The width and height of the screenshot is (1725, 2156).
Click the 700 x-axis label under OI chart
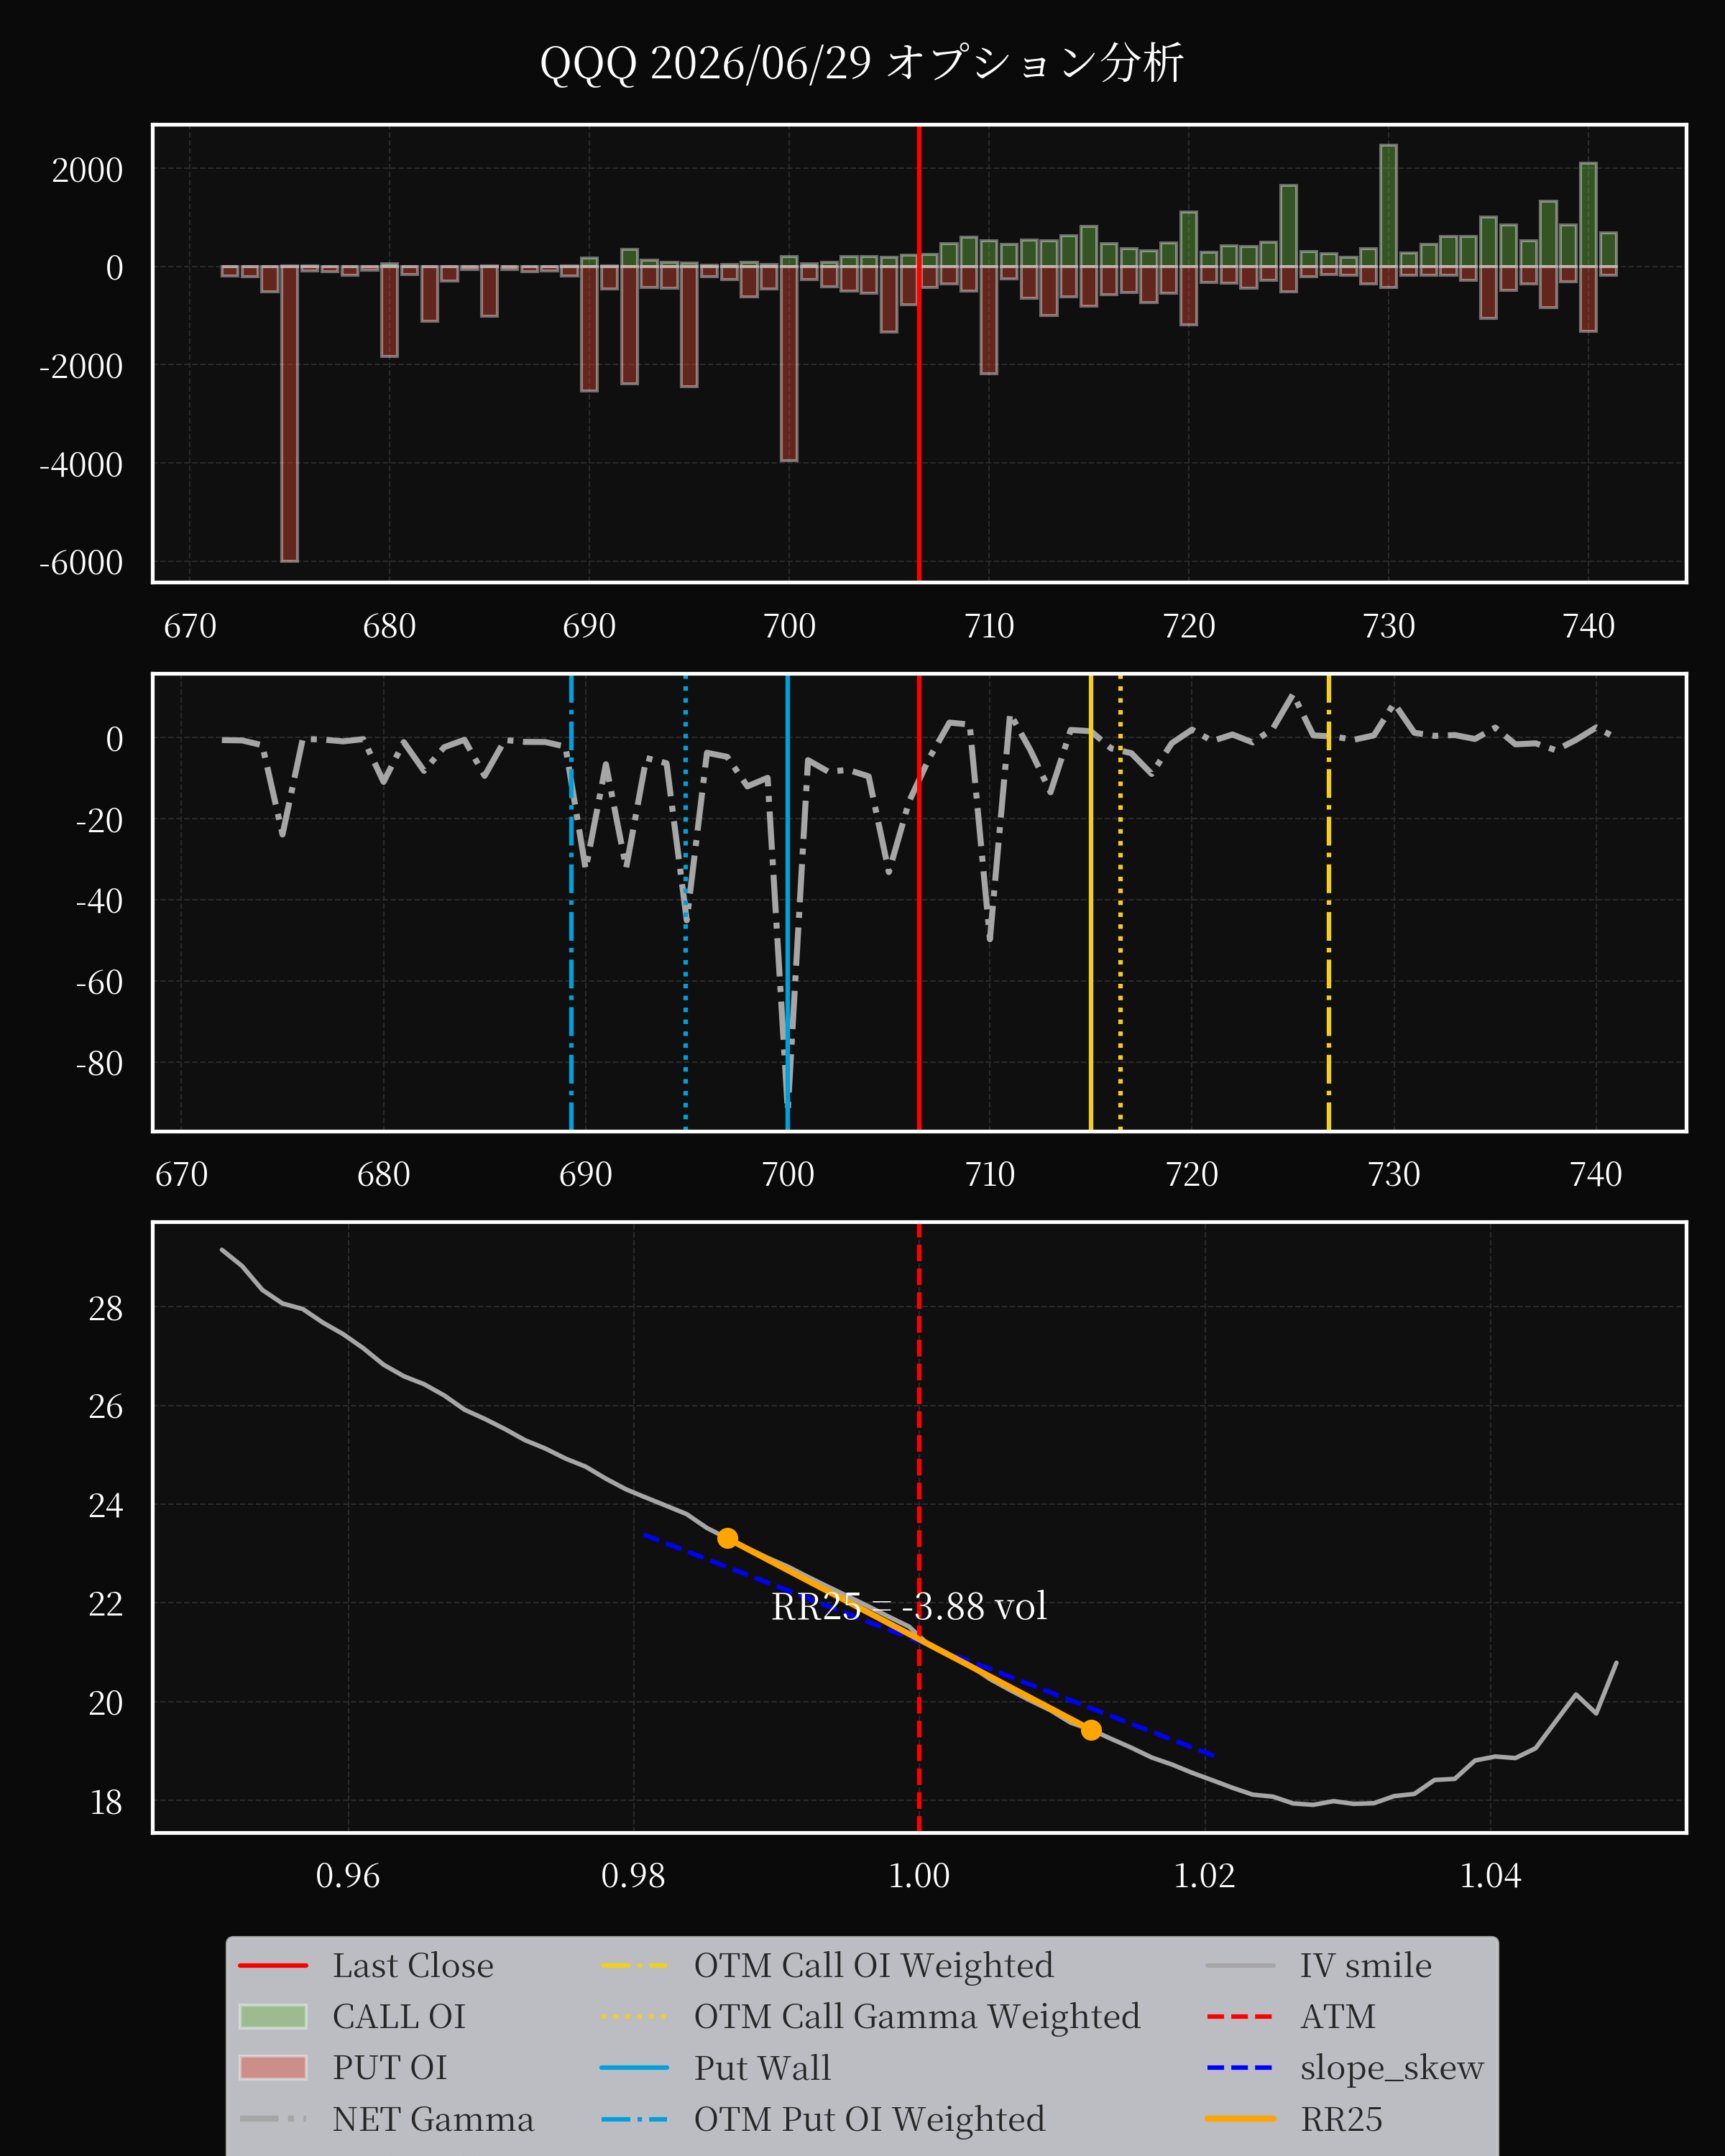pyautogui.click(x=789, y=626)
